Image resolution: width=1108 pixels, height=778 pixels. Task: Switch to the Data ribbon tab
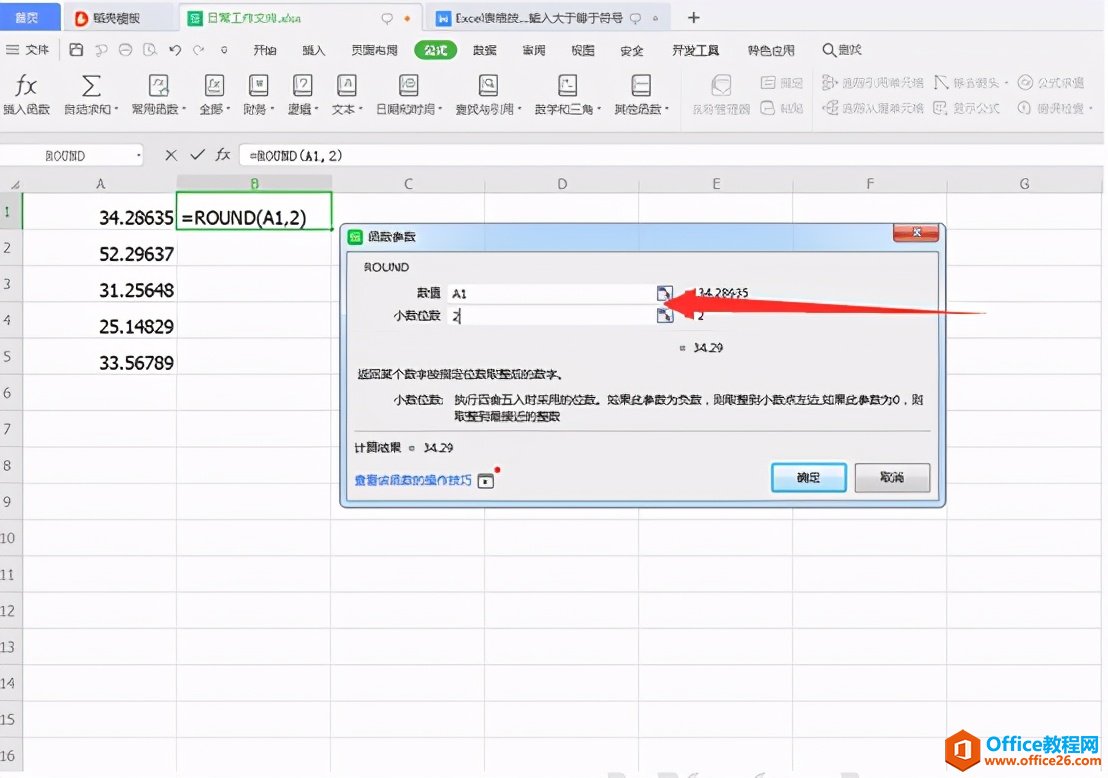coord(485,50)
